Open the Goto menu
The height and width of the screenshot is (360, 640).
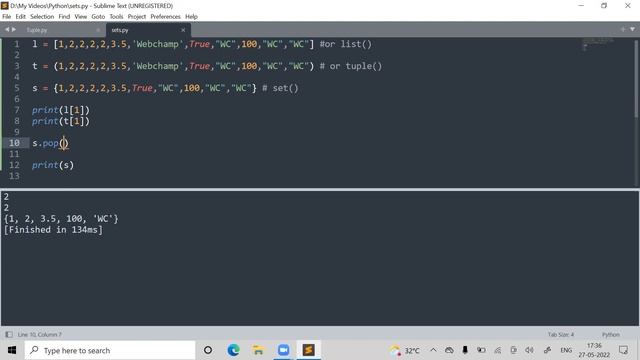click(x=98, y=17)
